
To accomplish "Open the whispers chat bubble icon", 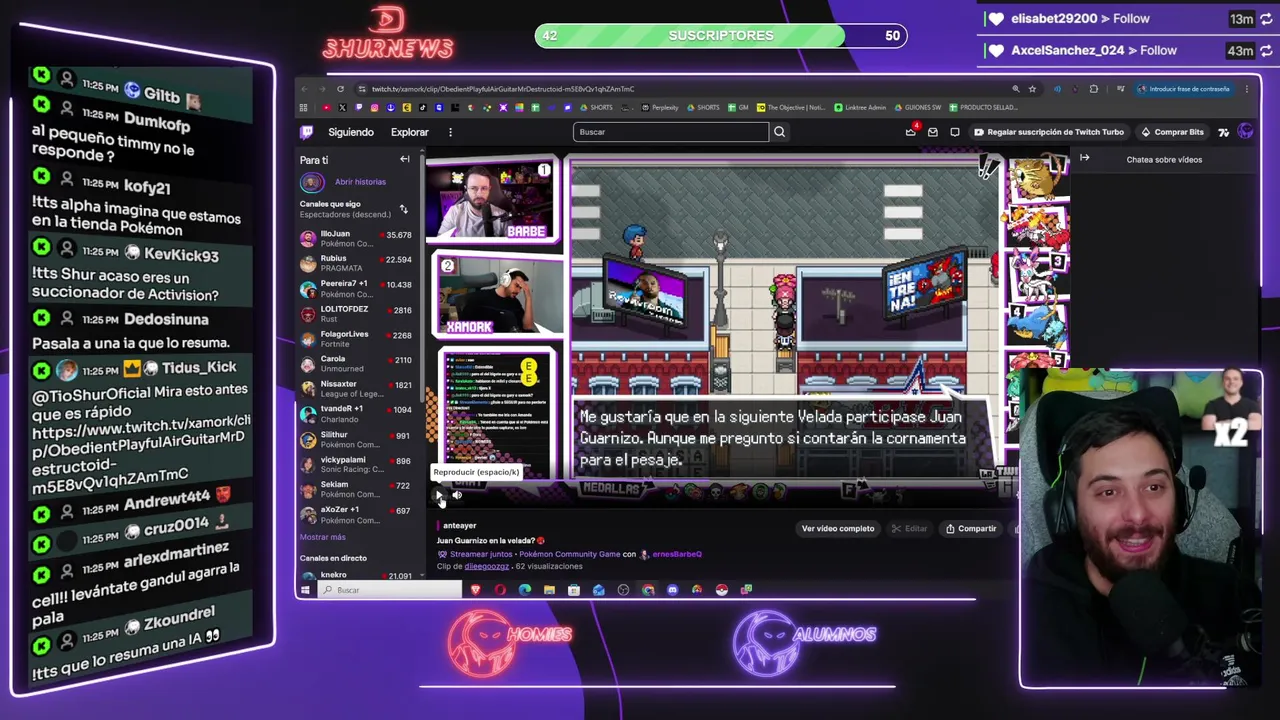I will [x=954, y=132].
